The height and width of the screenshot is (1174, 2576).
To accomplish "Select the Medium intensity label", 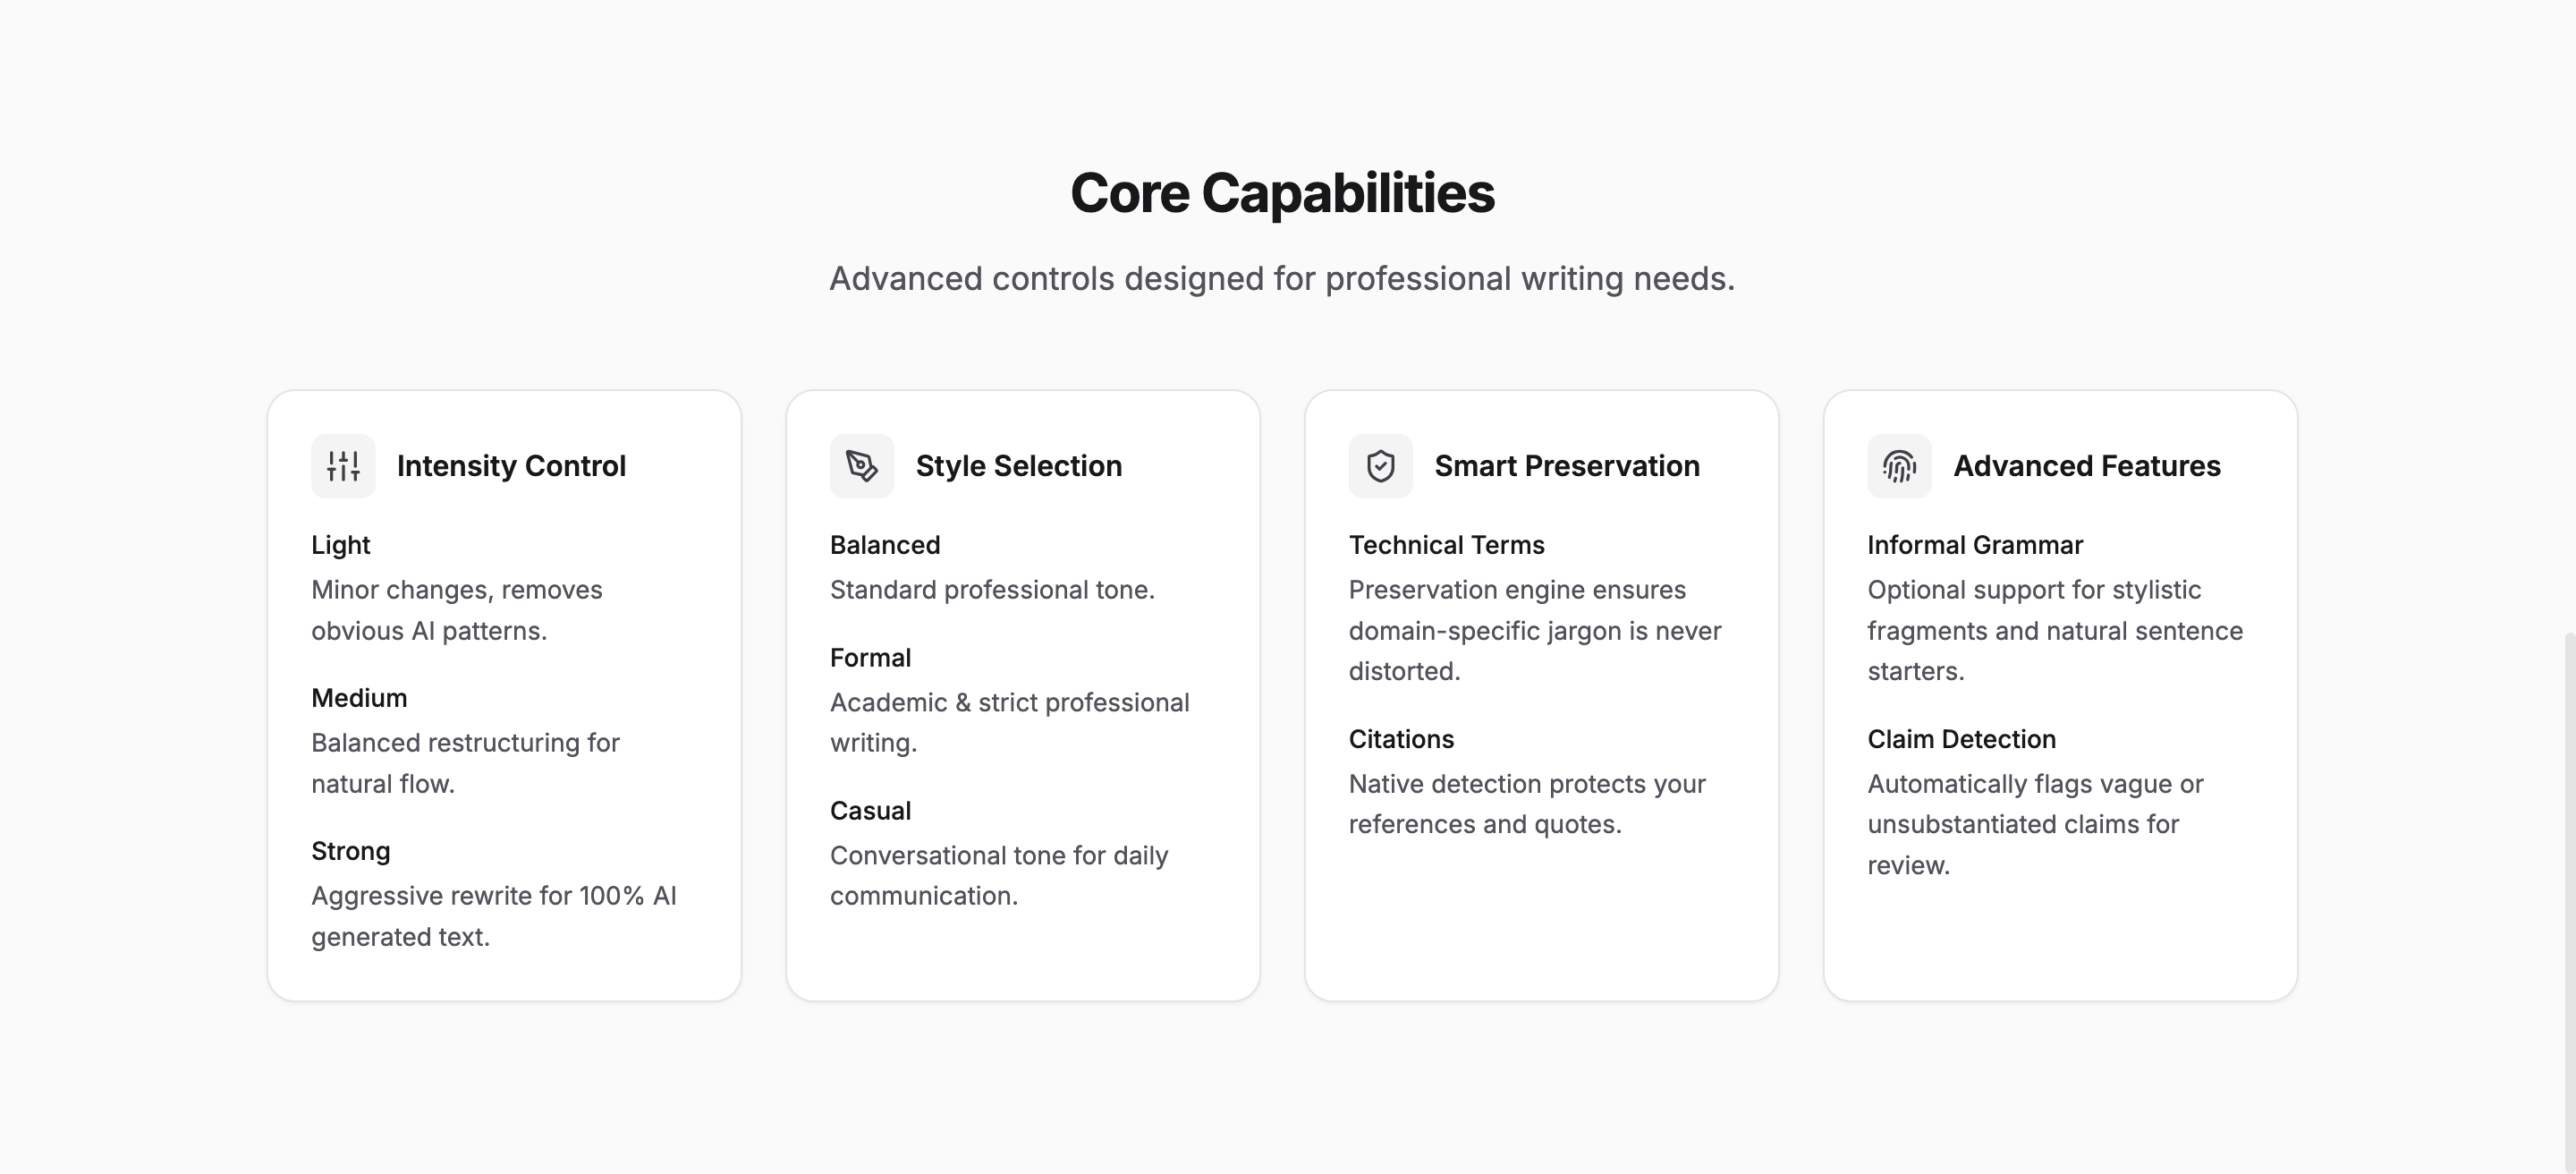I will (359, 698).
